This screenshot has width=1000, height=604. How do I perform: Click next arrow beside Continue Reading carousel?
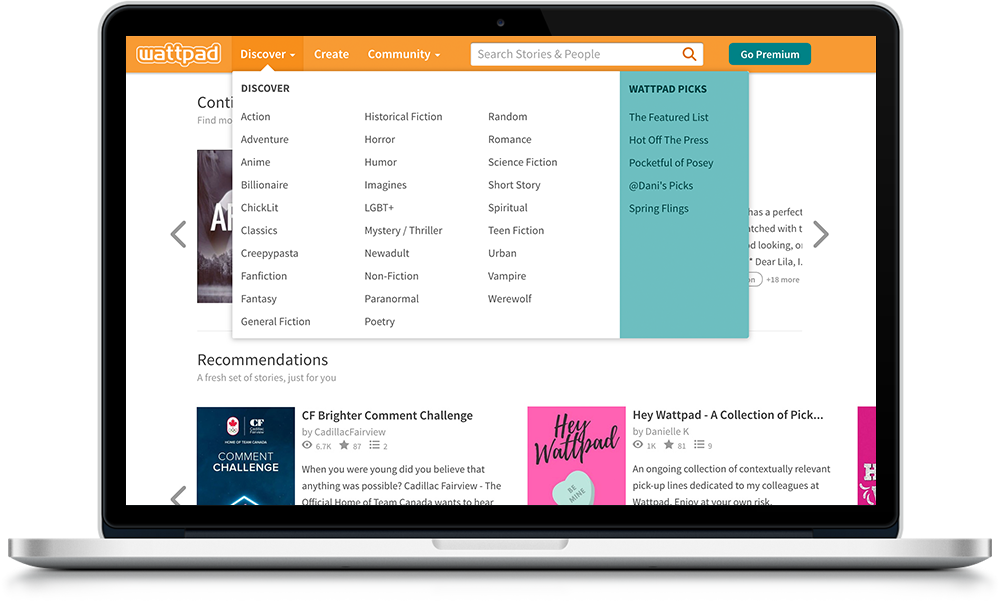tap(821, 234)
